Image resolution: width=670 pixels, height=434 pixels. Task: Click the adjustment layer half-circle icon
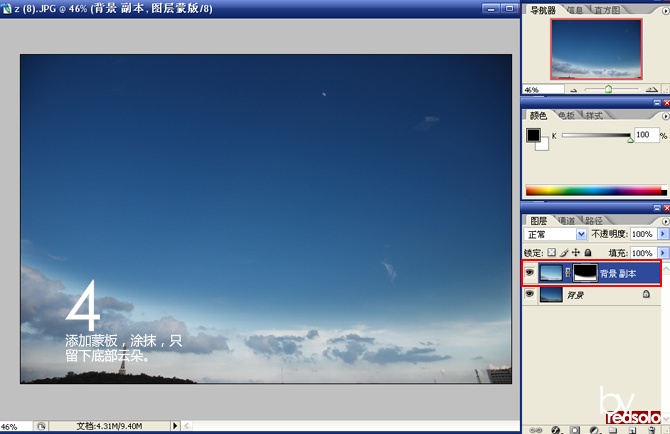pos(594,430)
